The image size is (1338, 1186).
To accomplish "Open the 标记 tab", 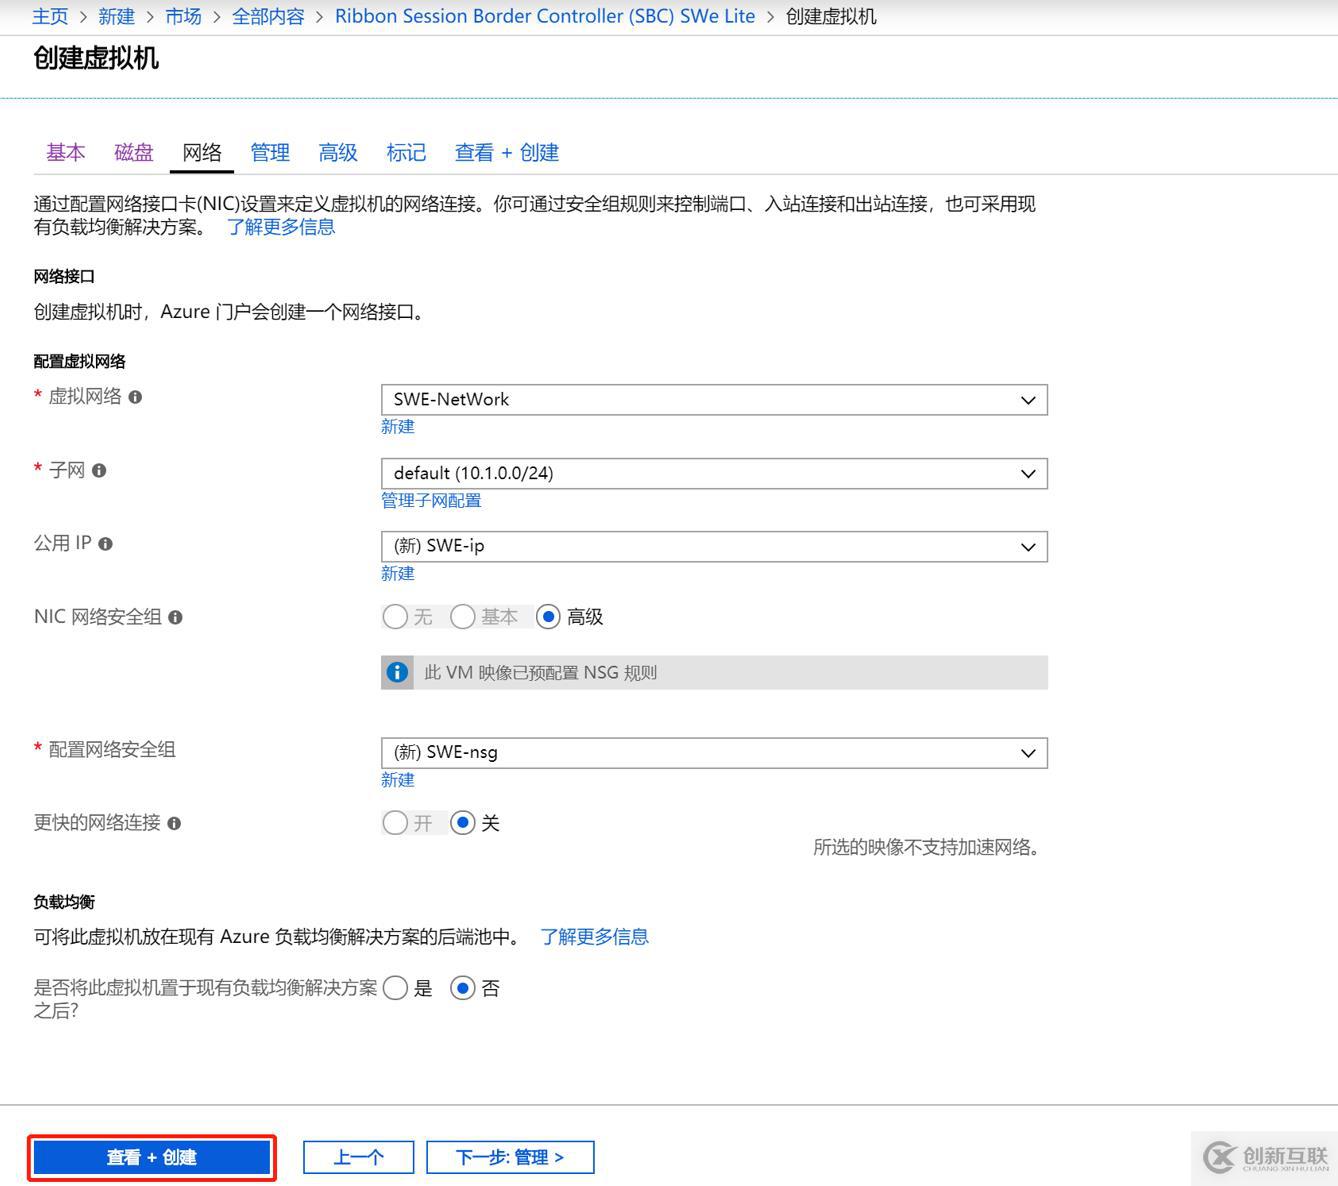I will [x=405, y=152].
